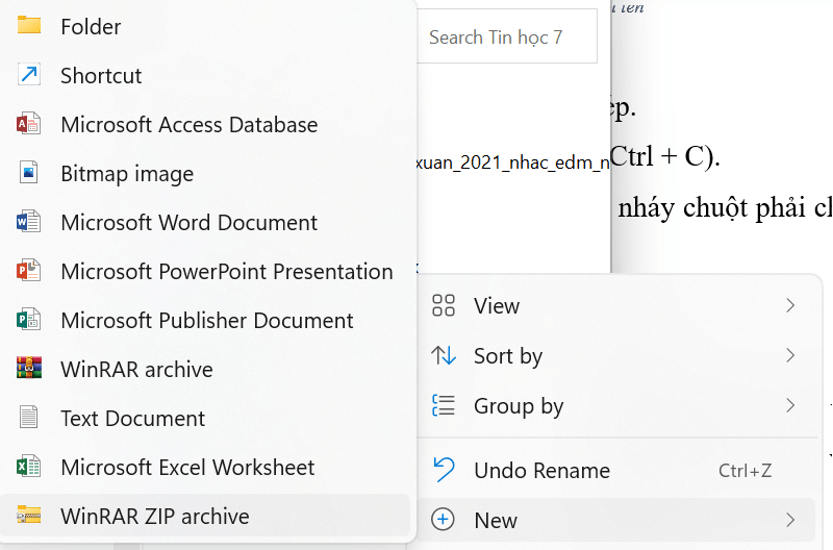Choose Undo Rename from context menu
This screenshot has height=550, width=833.
(541, 470)
